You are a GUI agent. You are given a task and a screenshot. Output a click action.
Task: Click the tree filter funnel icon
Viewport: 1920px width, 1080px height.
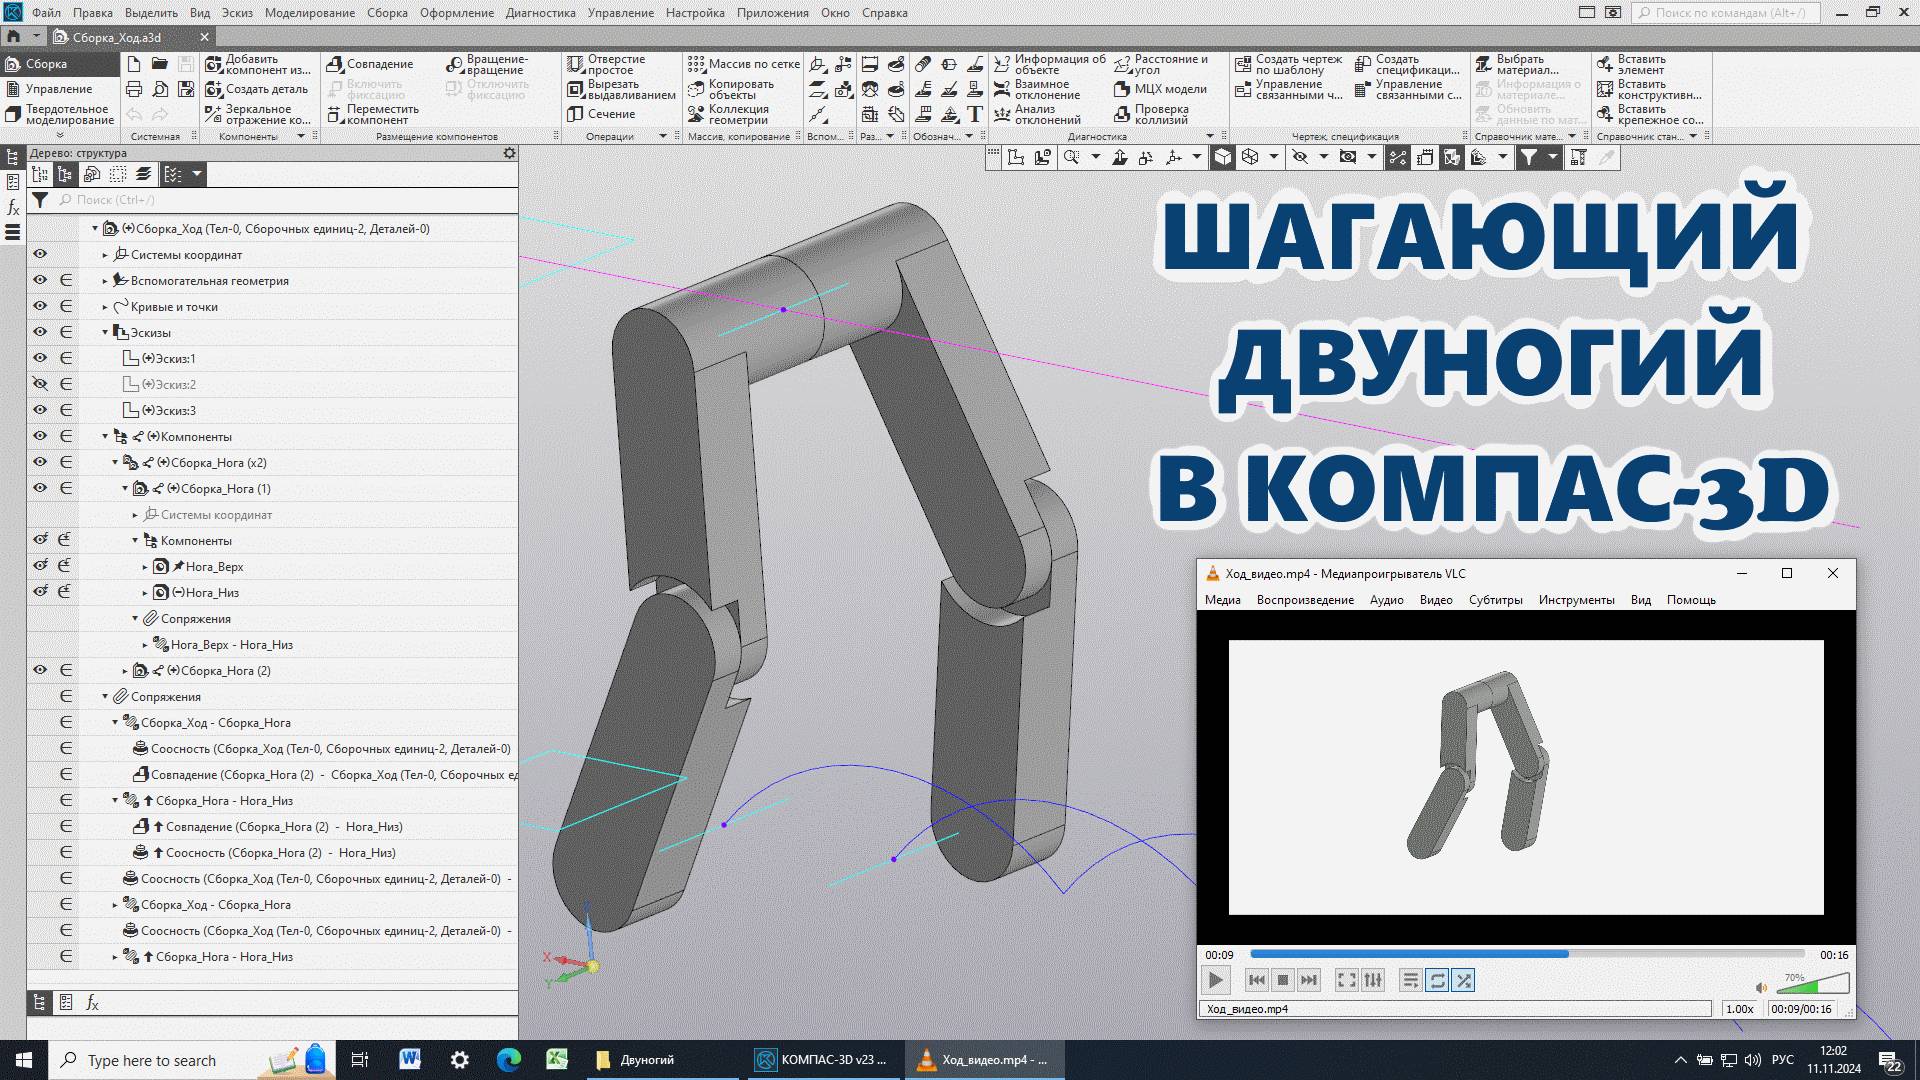(x=40, y=200)
